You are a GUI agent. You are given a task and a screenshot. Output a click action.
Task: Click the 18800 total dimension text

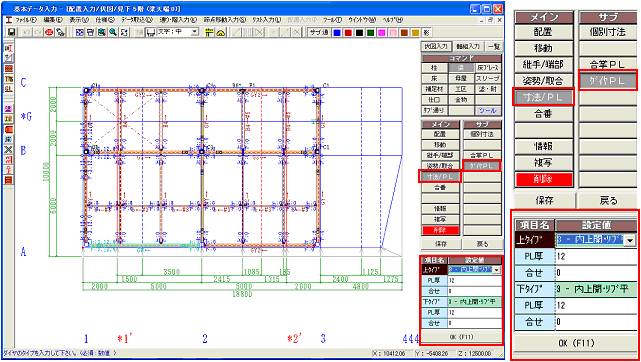coord(242,294)
